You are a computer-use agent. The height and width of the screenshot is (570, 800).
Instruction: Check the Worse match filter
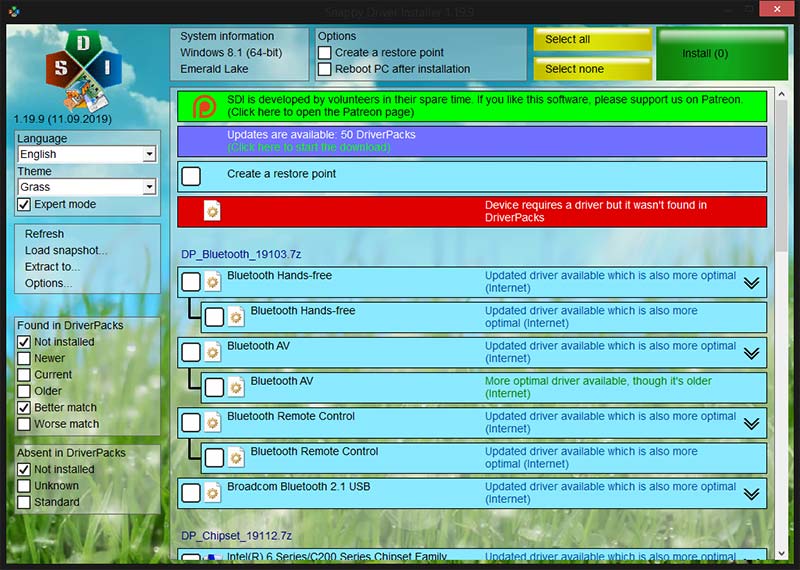click(x=24, y=424)
